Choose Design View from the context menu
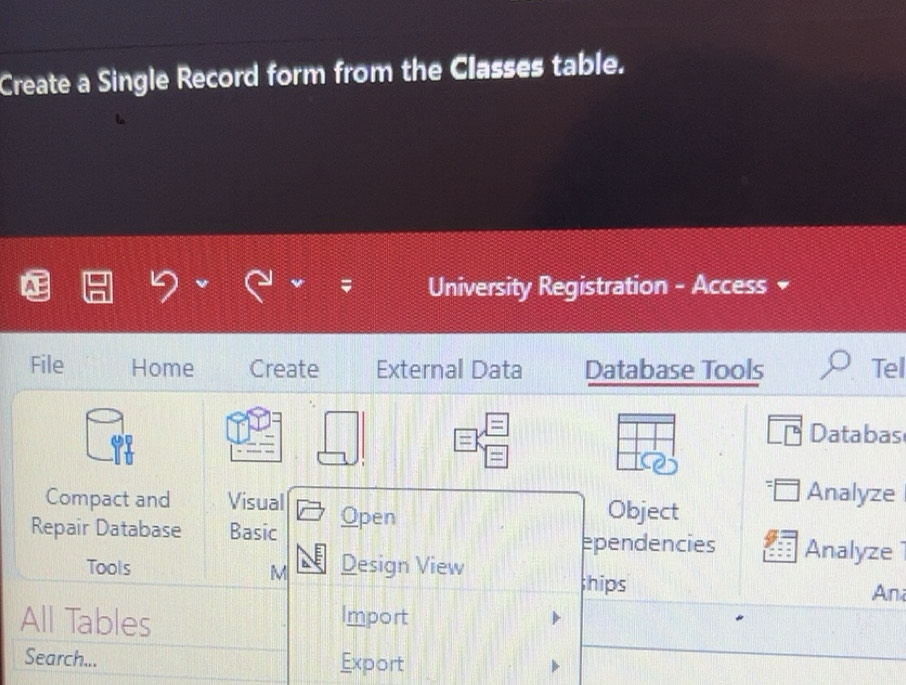 click(x=403, y=565)
